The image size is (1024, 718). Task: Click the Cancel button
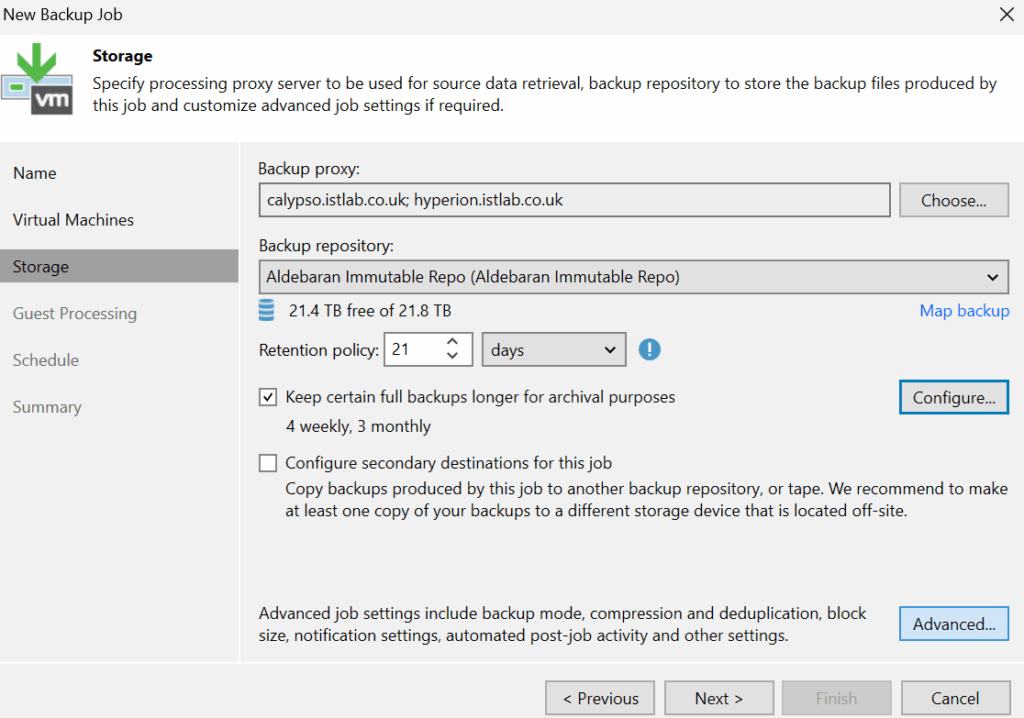coord(955,698)
